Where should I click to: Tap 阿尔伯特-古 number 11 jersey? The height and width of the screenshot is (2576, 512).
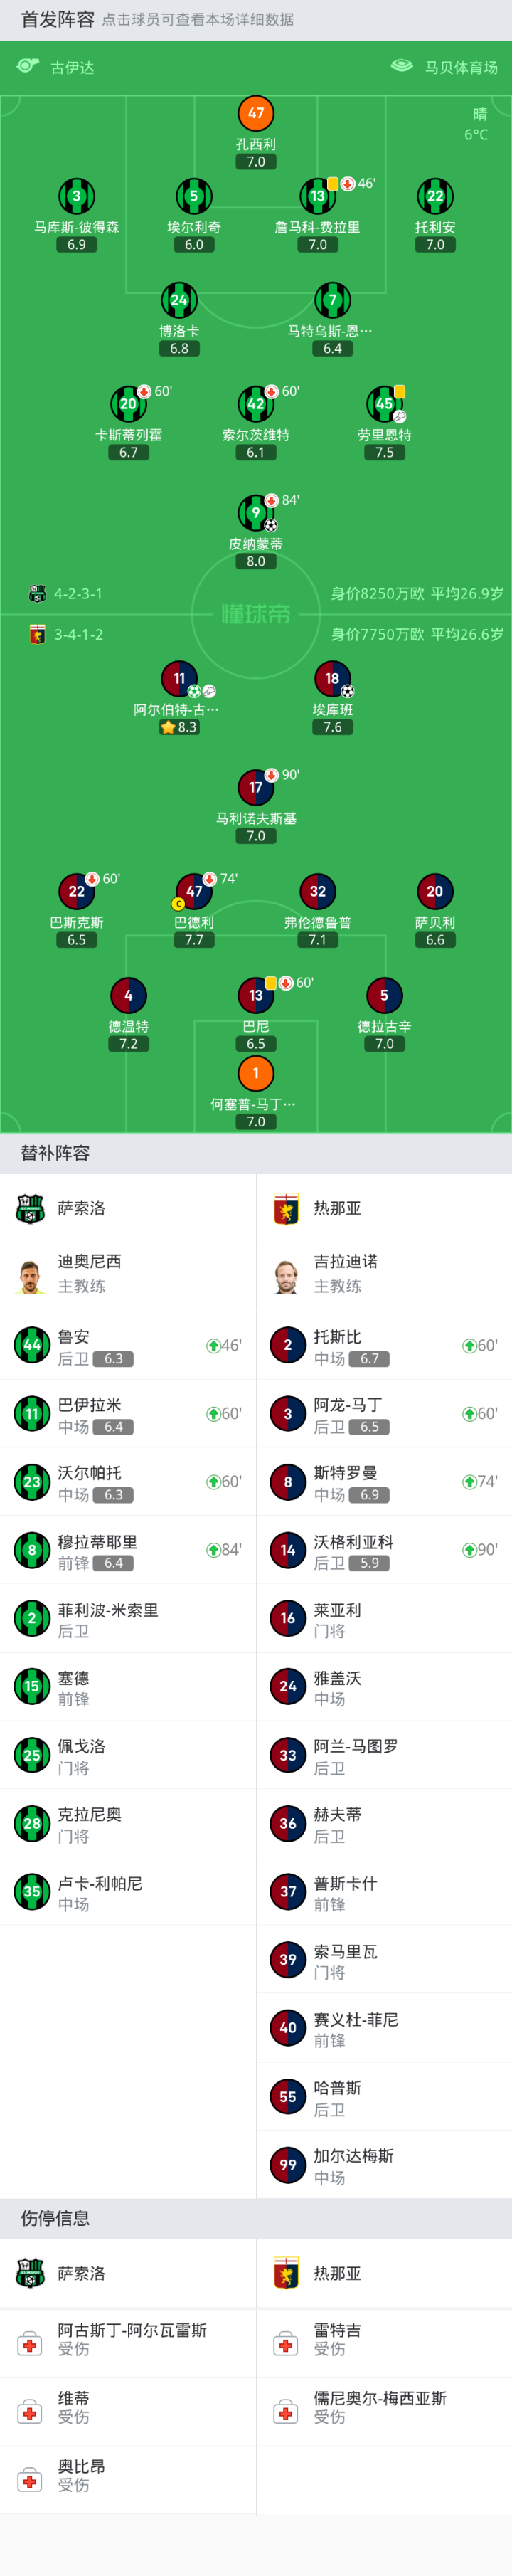179,678
